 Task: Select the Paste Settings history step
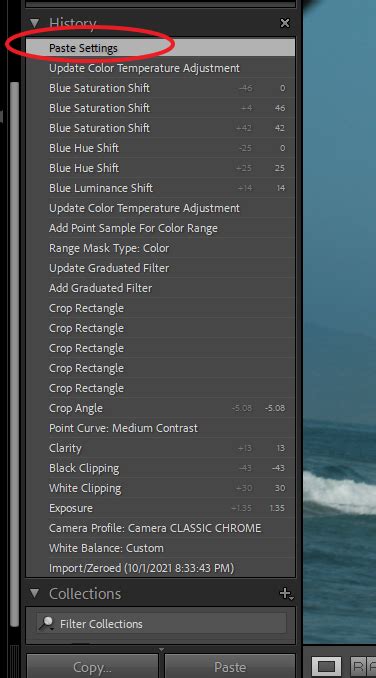coord(161,48)
